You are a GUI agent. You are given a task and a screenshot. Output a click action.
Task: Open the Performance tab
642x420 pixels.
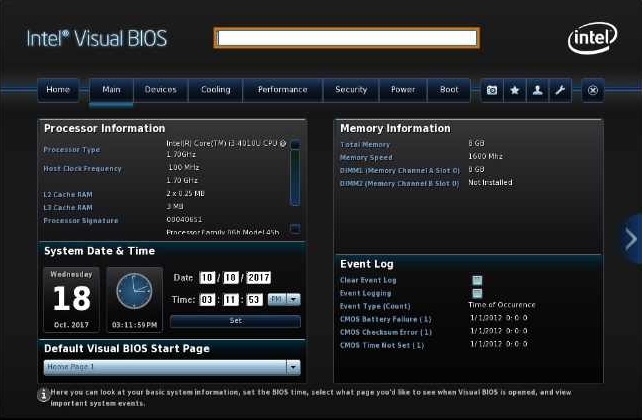coord(282,90)
